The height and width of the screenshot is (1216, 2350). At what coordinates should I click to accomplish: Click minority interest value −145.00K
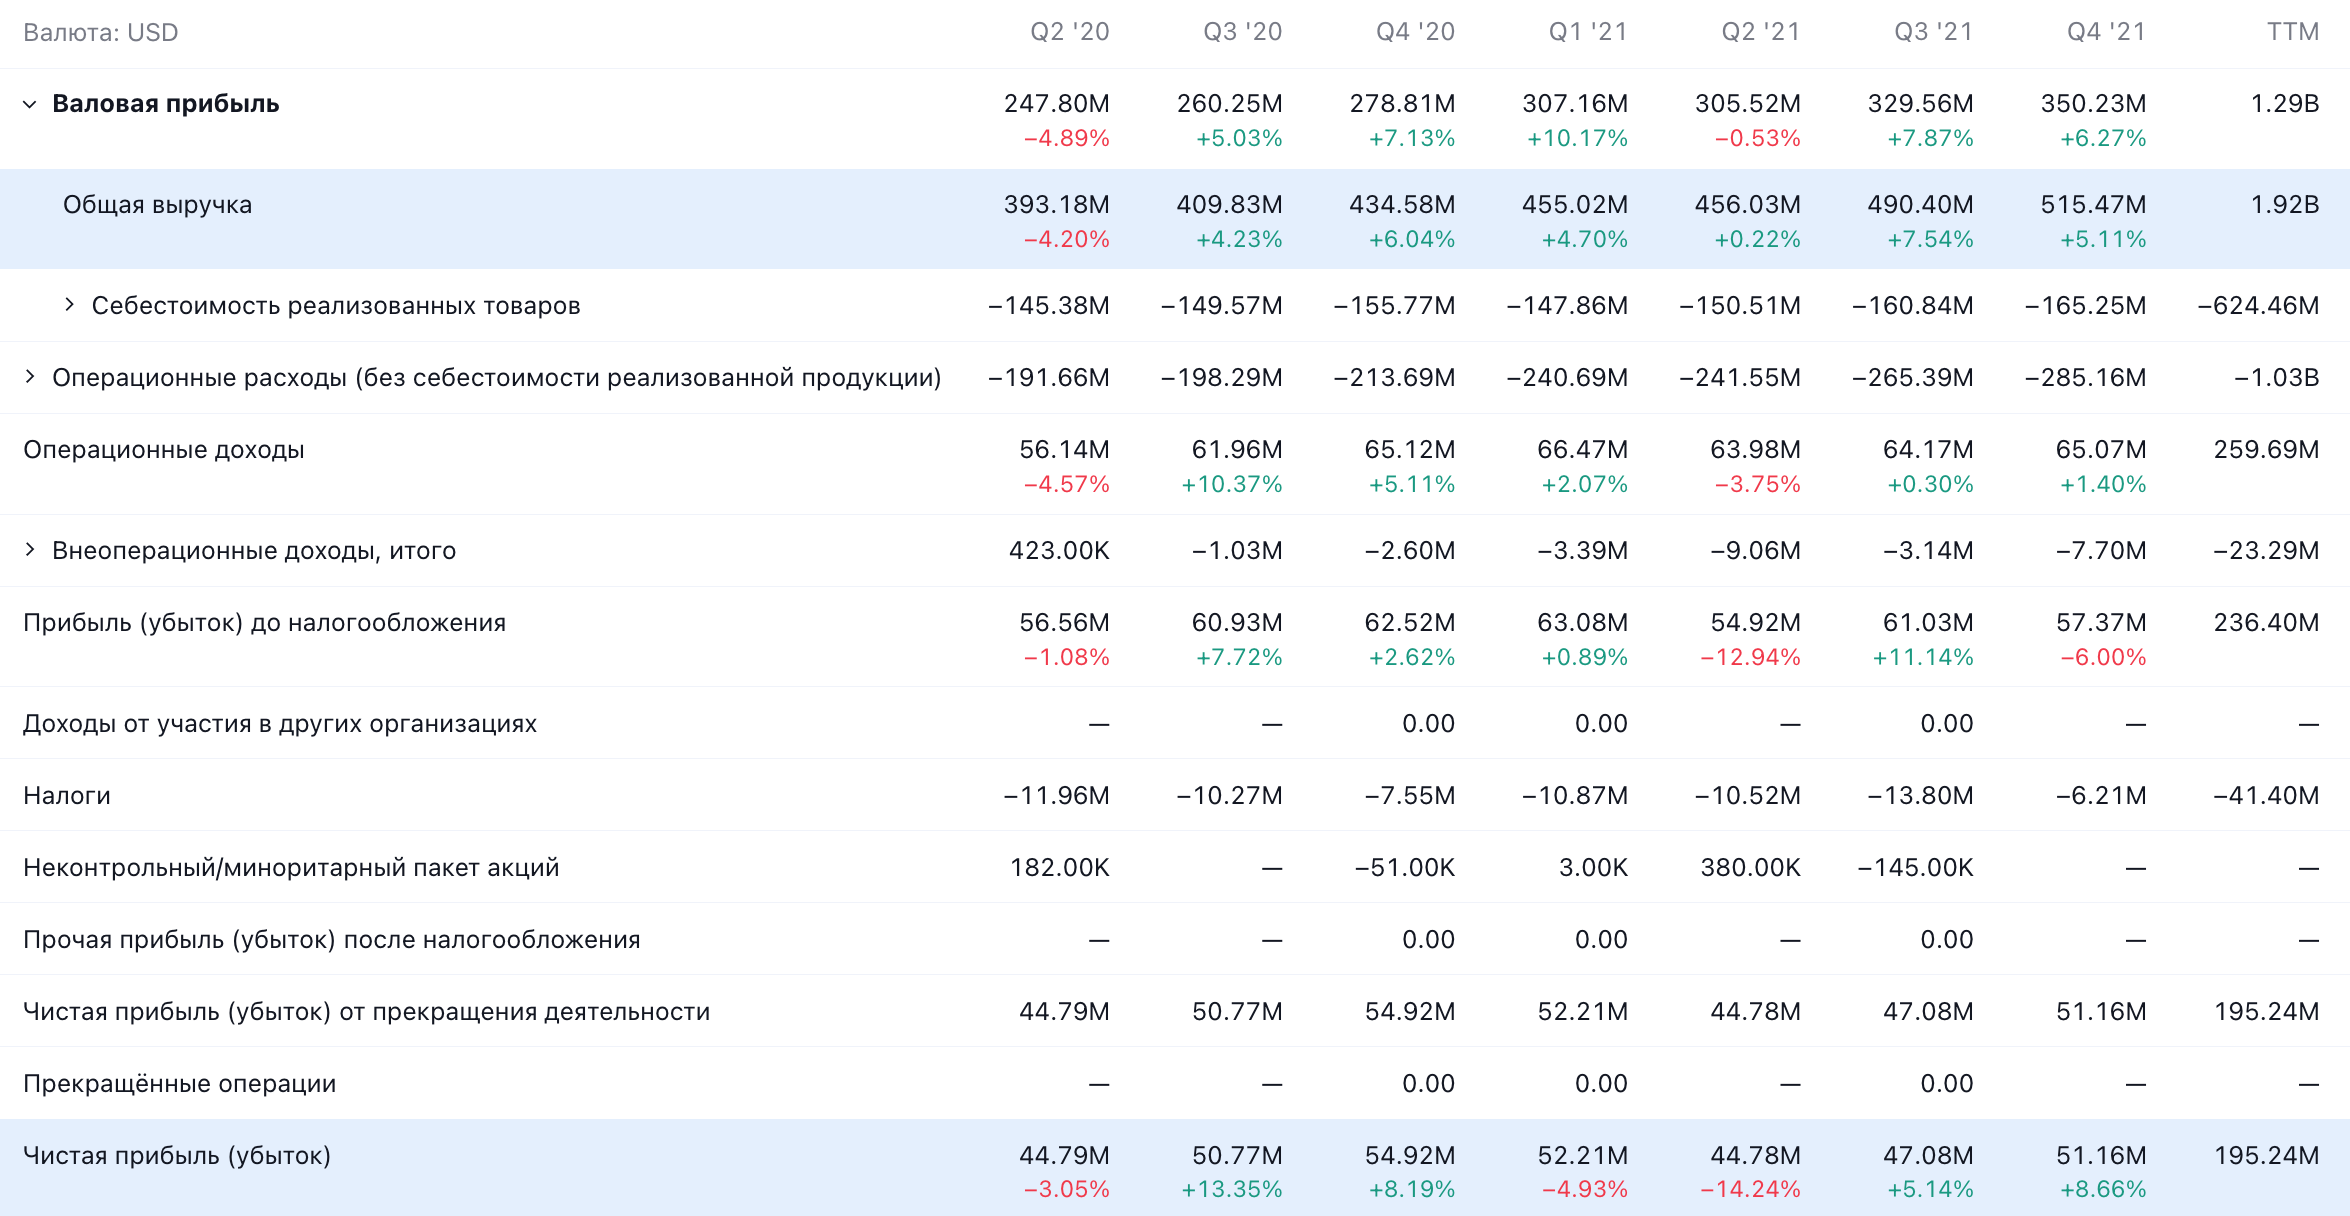(1915, 868)
